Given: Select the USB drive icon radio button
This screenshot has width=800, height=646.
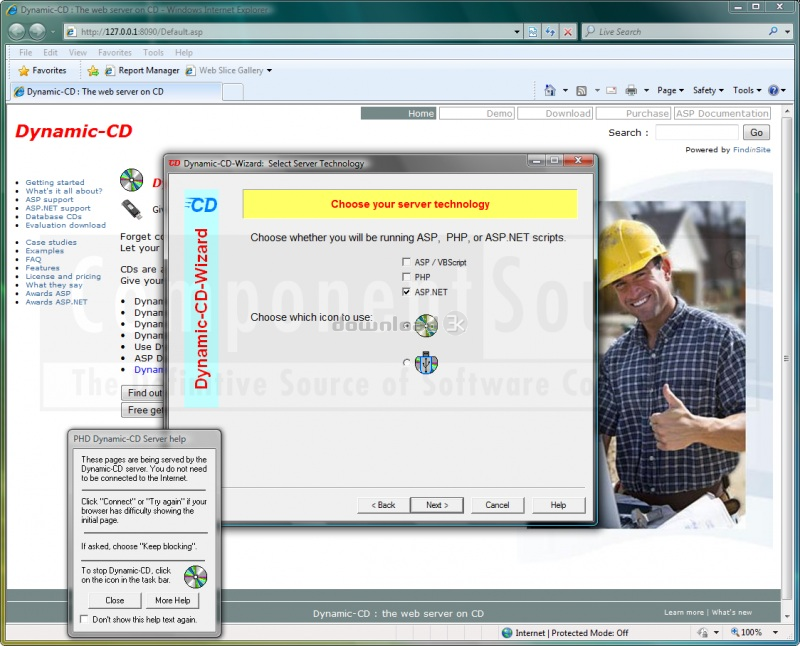Looking at the screenshot, I should pos(405,362).
